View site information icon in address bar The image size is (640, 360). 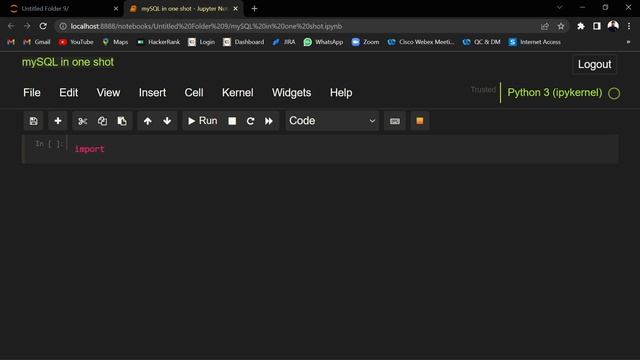click(x=63, y=26)
